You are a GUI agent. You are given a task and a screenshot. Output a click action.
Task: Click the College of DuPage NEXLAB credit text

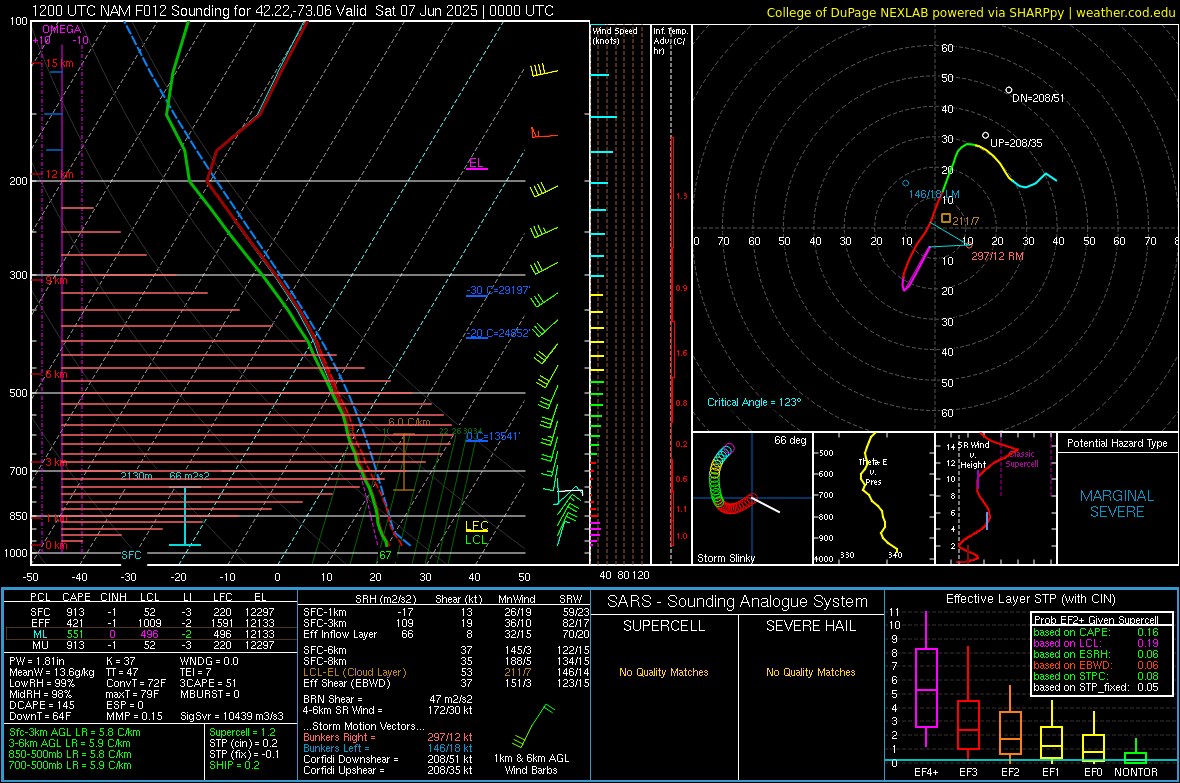[970, 12]
